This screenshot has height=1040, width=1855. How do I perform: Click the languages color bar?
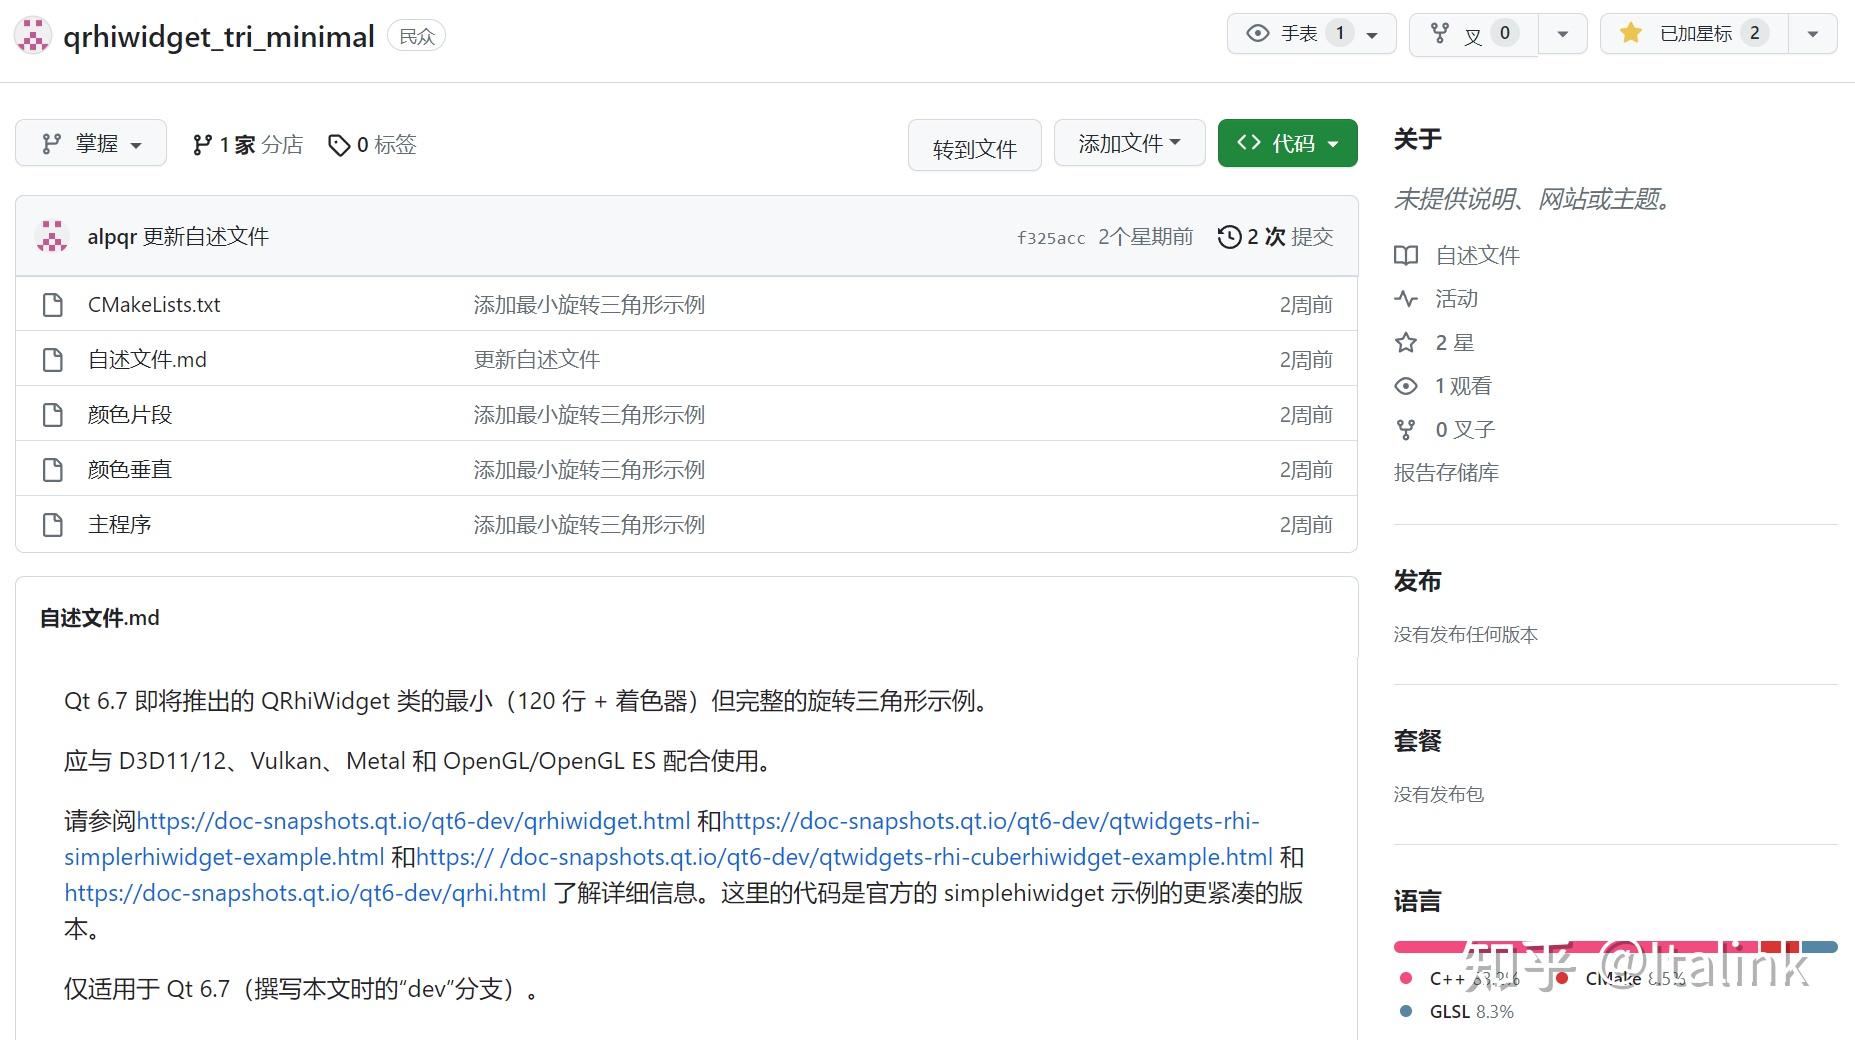click(1615, 947)
